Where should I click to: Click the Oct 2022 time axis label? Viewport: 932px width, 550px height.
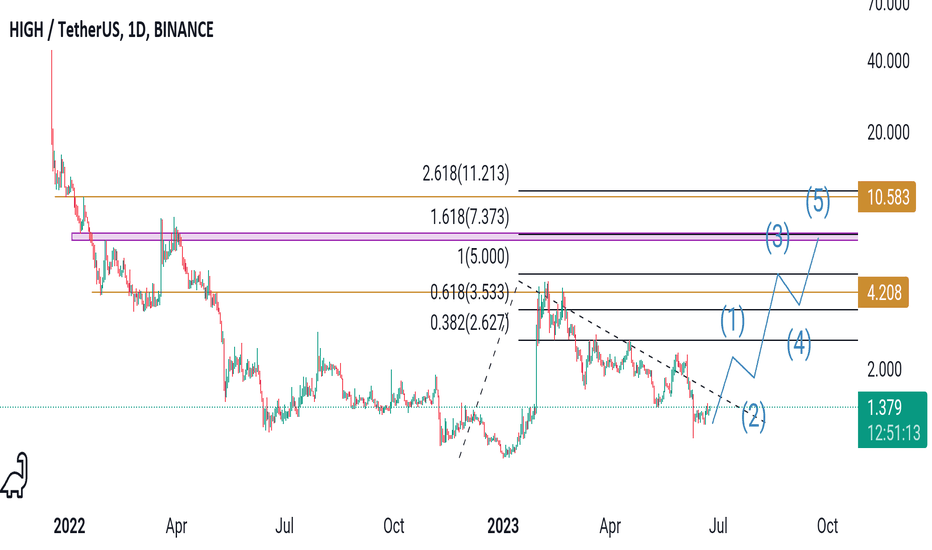[x=393, y=526]
